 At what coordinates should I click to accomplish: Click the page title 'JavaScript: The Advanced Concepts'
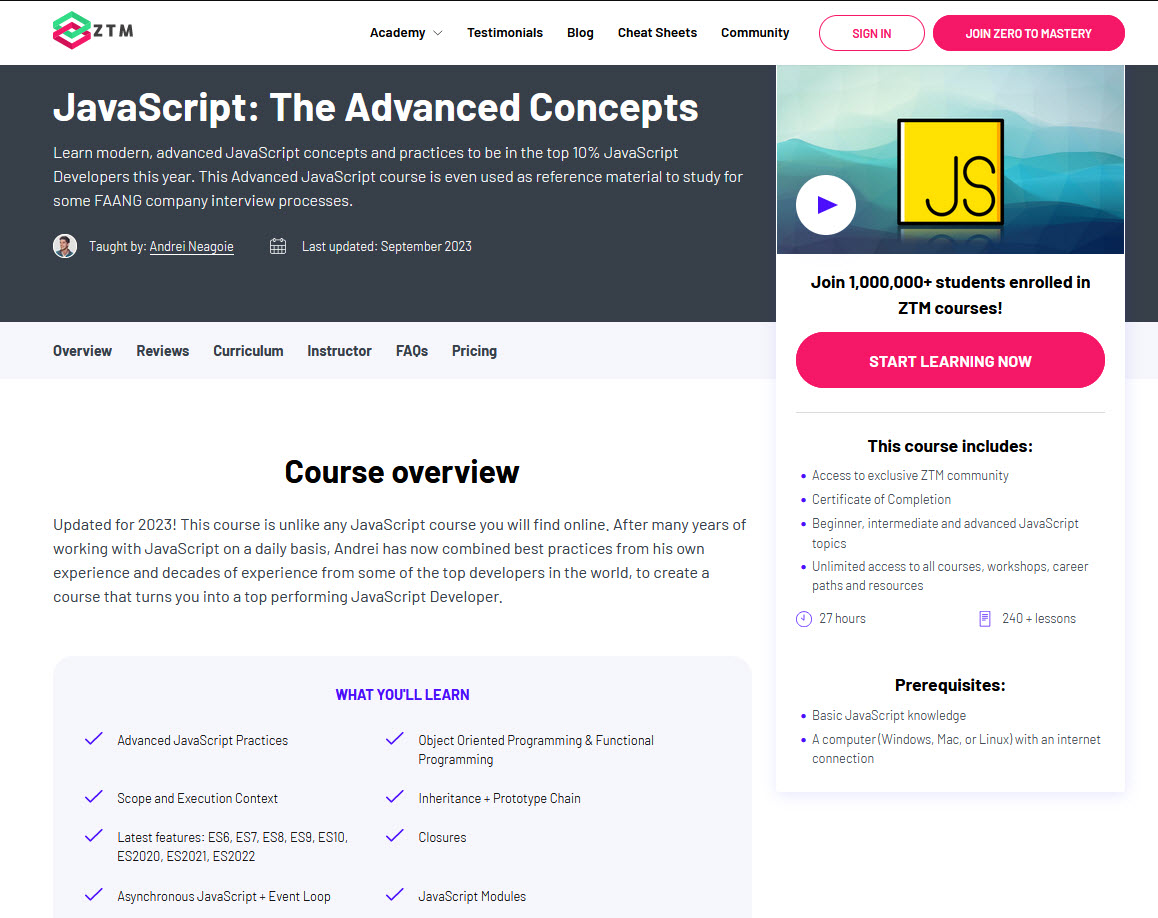(375, 108)
